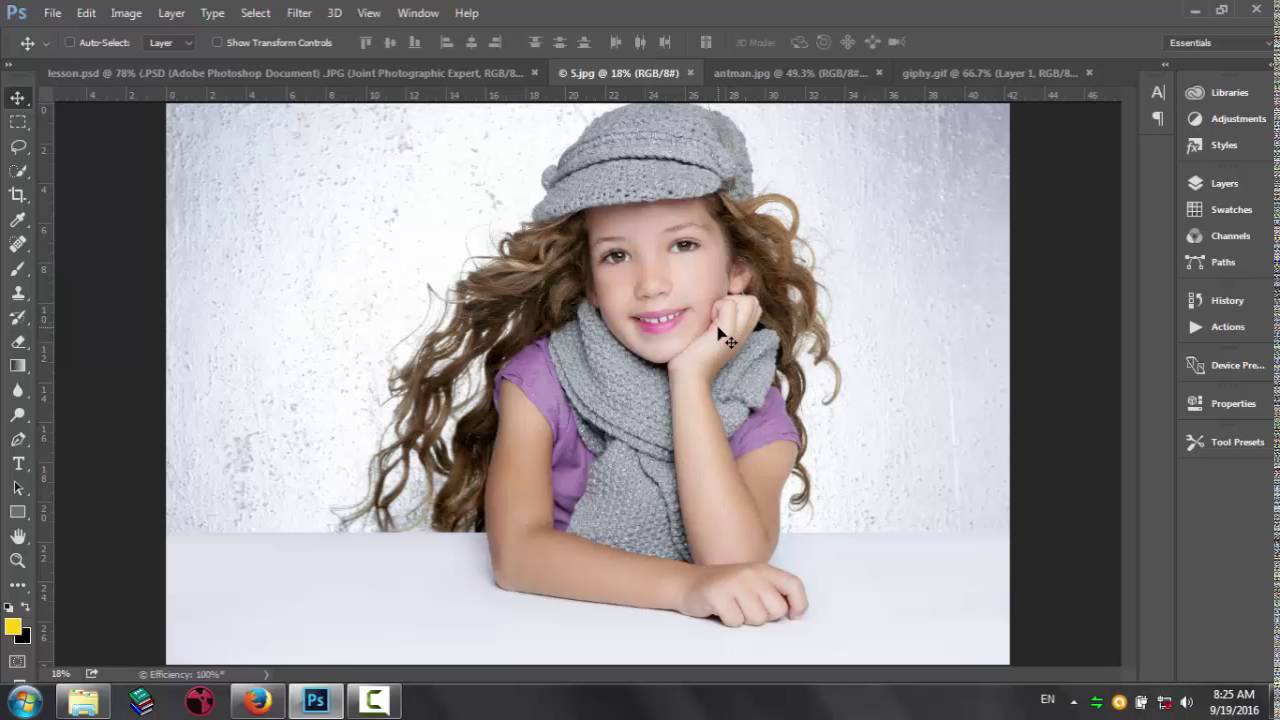Select the Dodge tool
Viewport: 1280px width, 720px height.
point(18,415)
